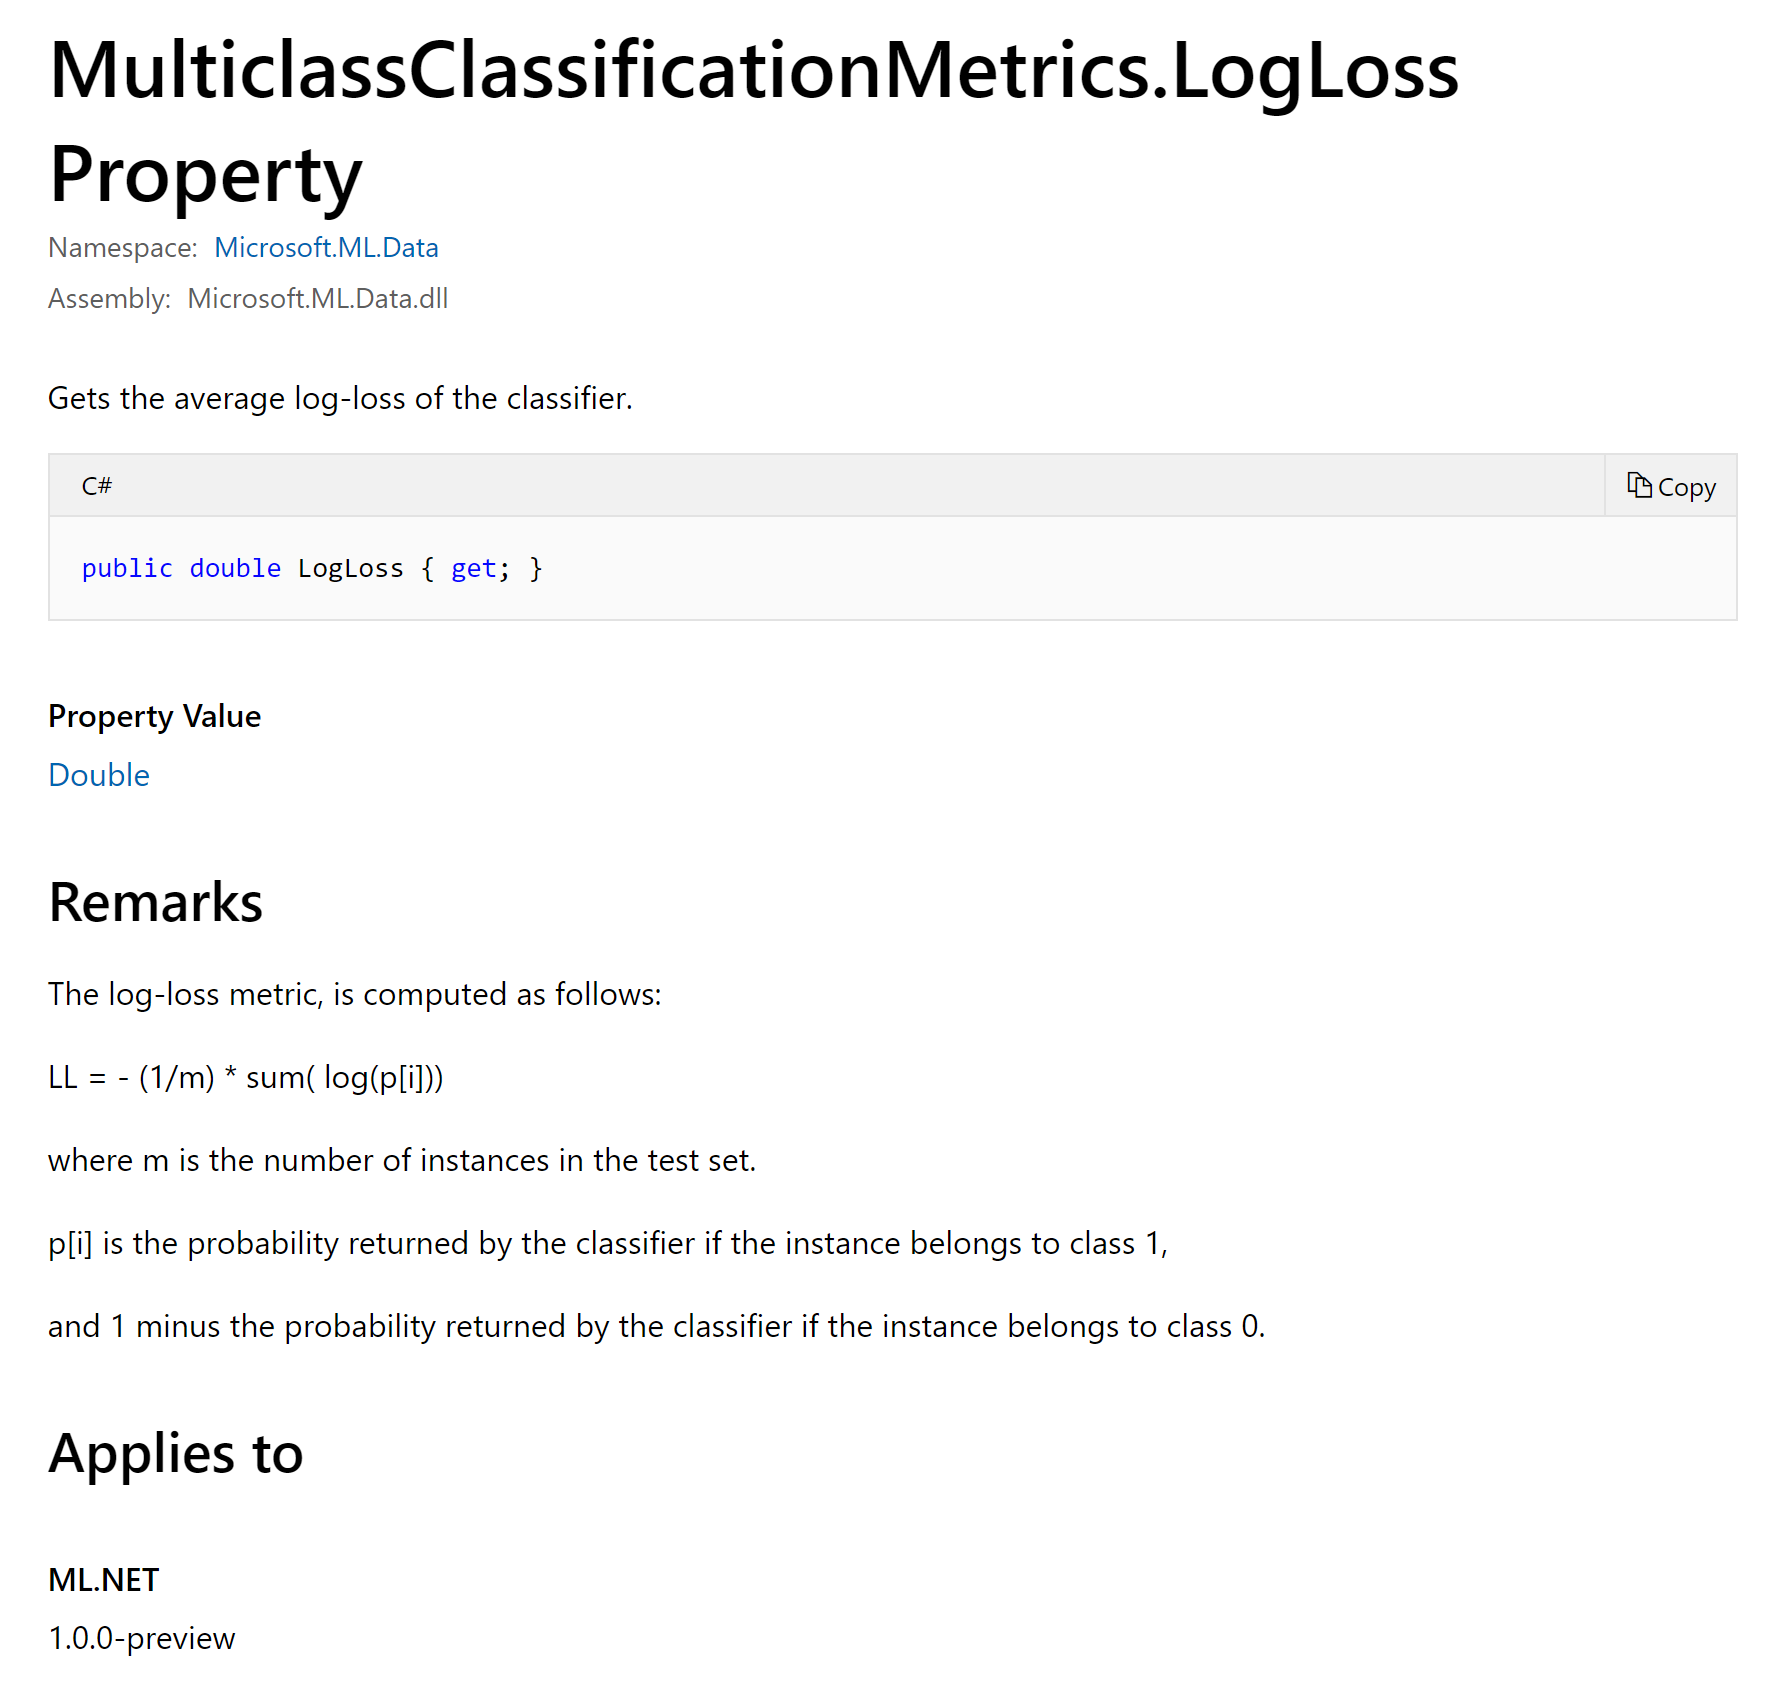Click the C# language label
The image size is (1774, 1685).
(x=97, y=486)
